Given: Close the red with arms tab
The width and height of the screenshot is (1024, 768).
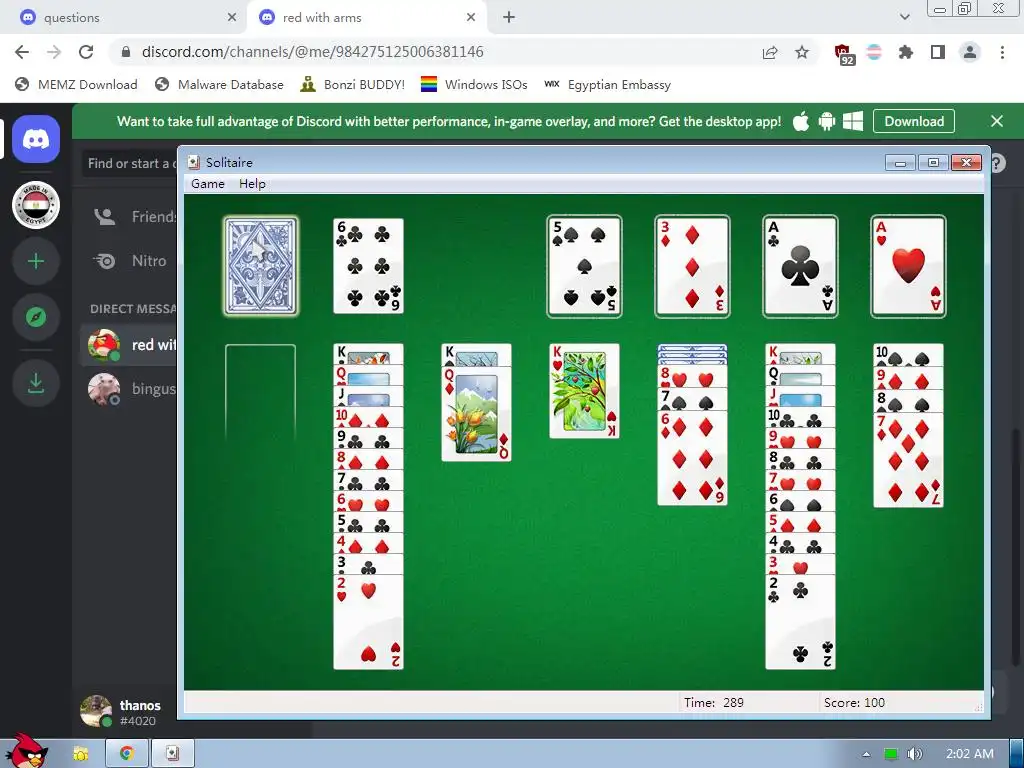Looking at the screenshot, I should pyautogui.click(x=471, y=18).
